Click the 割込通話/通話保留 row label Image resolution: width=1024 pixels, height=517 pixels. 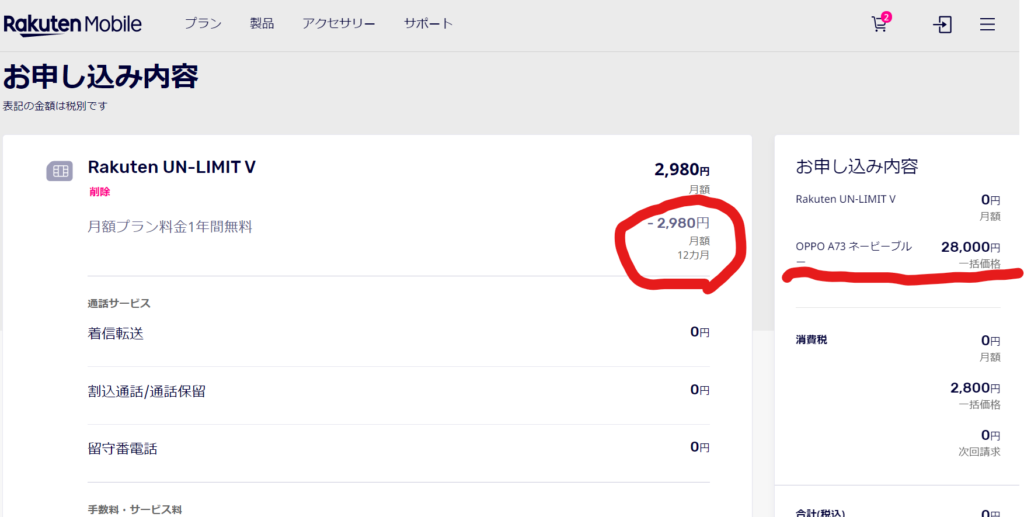click(146, 391)
